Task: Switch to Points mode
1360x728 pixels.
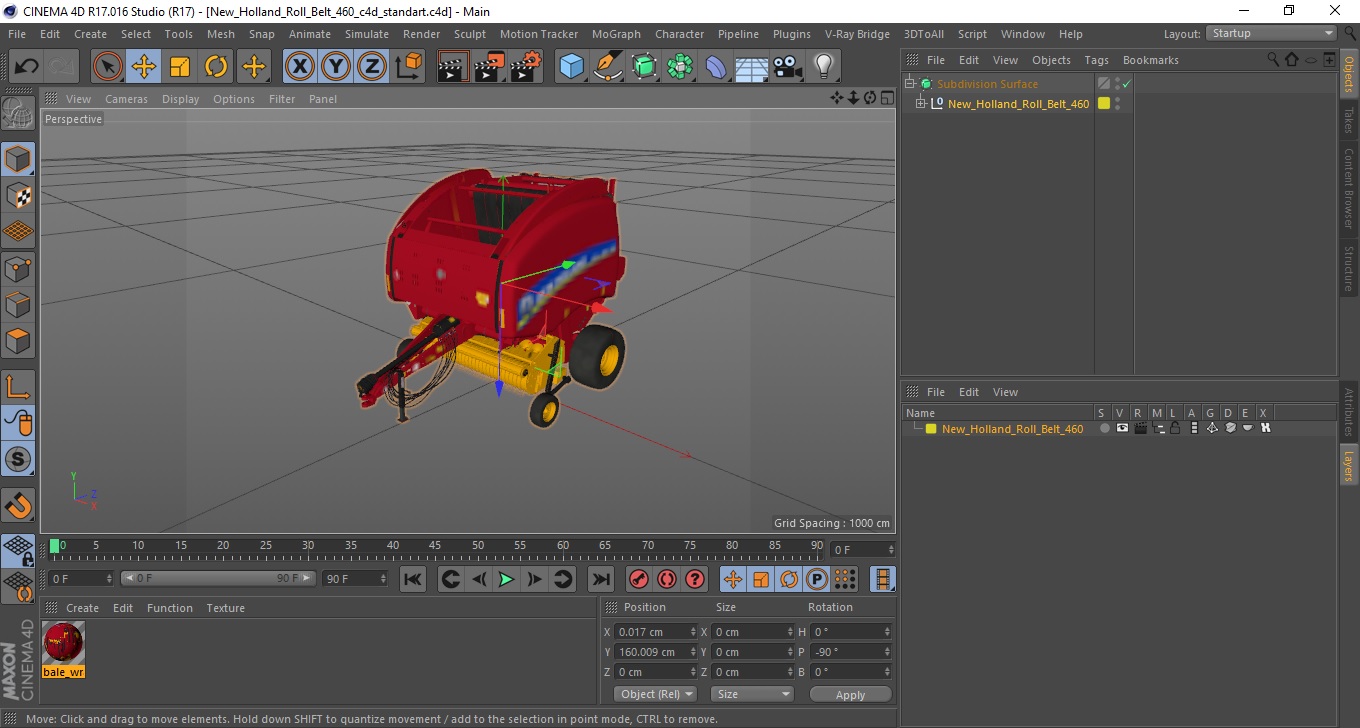Action: pos(18,268)
